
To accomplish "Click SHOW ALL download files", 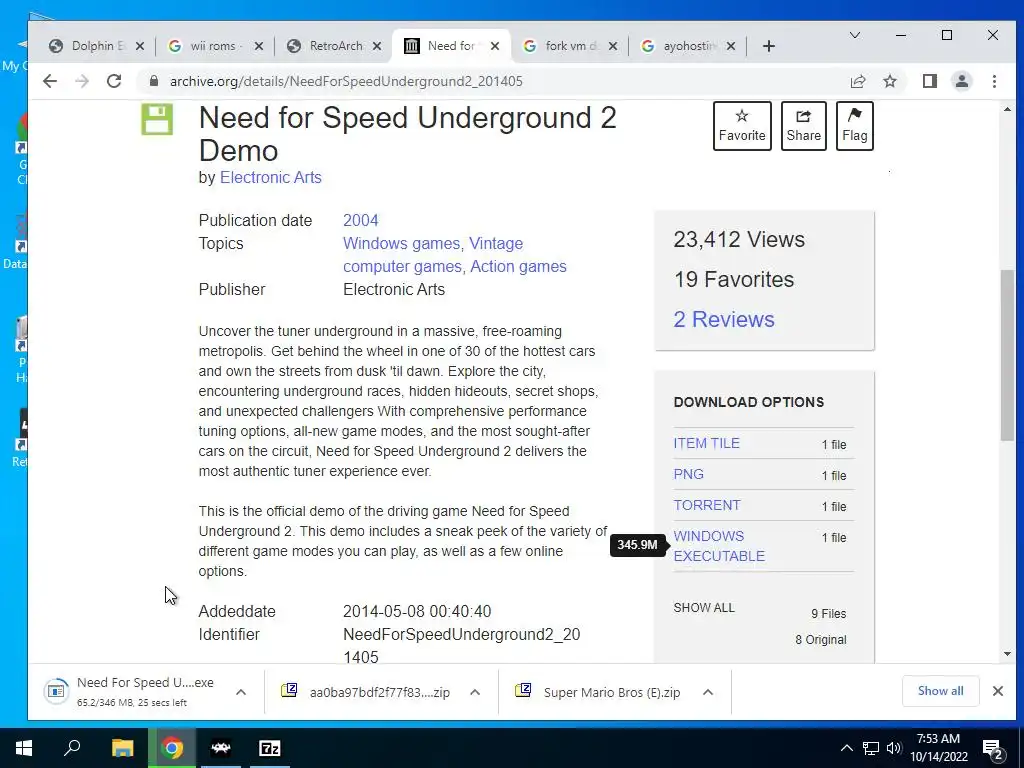I will tap(704, 607).
